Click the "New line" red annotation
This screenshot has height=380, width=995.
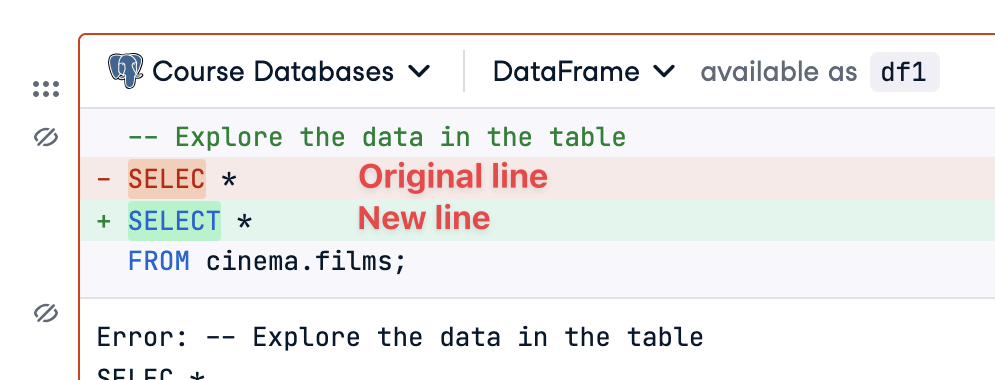click(x=425, y=219)
